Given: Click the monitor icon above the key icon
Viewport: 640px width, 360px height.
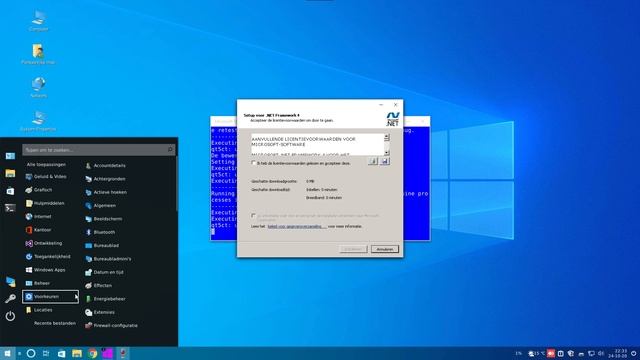Looking at the screenshot, I should pyautogui.click(x=10, y=281).
